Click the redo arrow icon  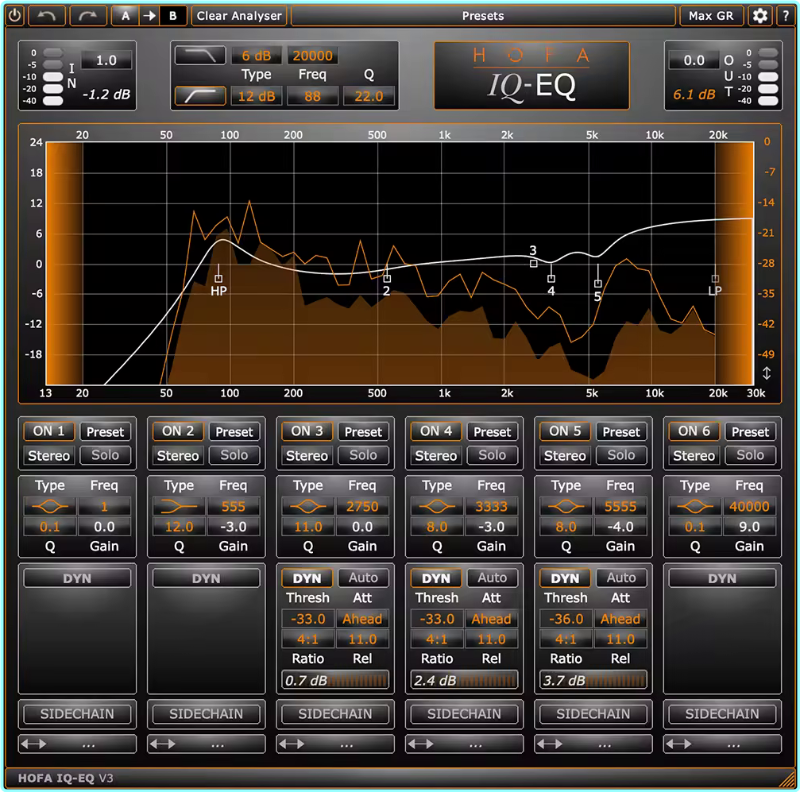point(88,16)
